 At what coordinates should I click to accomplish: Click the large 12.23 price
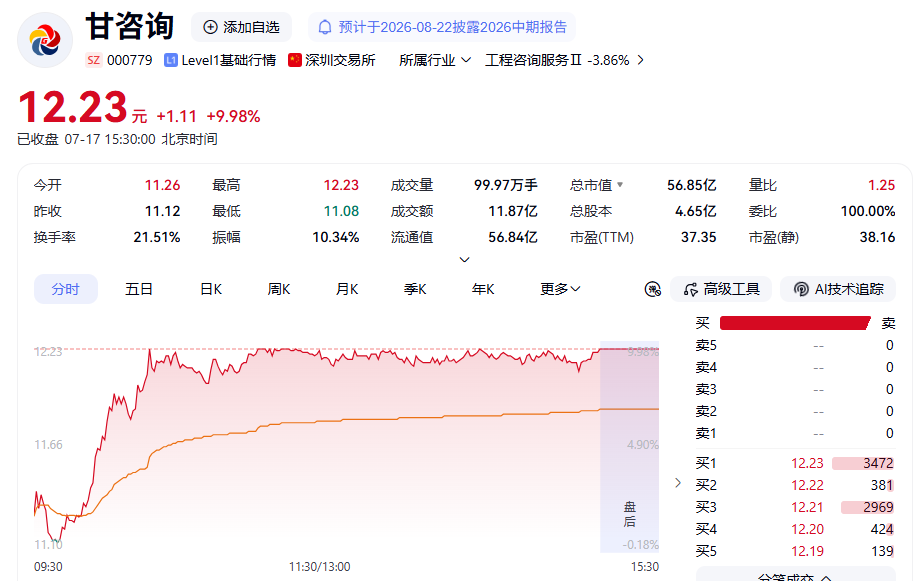click(x=73, y=107)
